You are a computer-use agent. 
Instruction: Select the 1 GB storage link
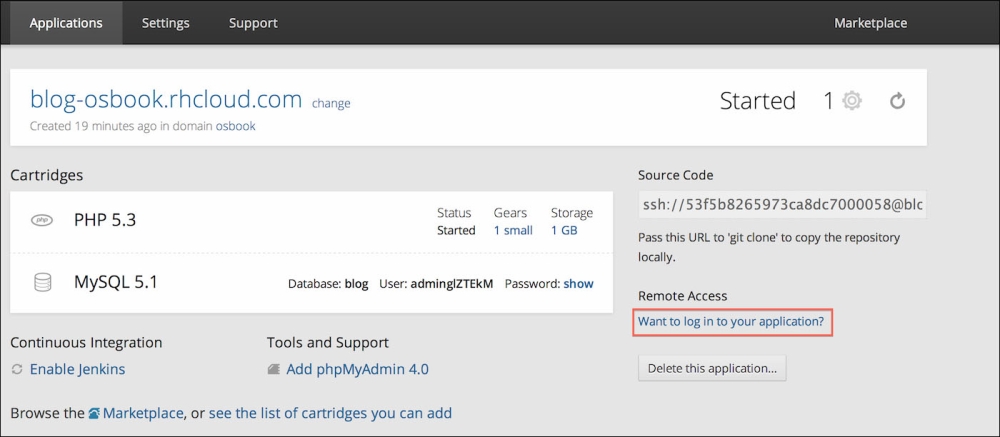564,230
